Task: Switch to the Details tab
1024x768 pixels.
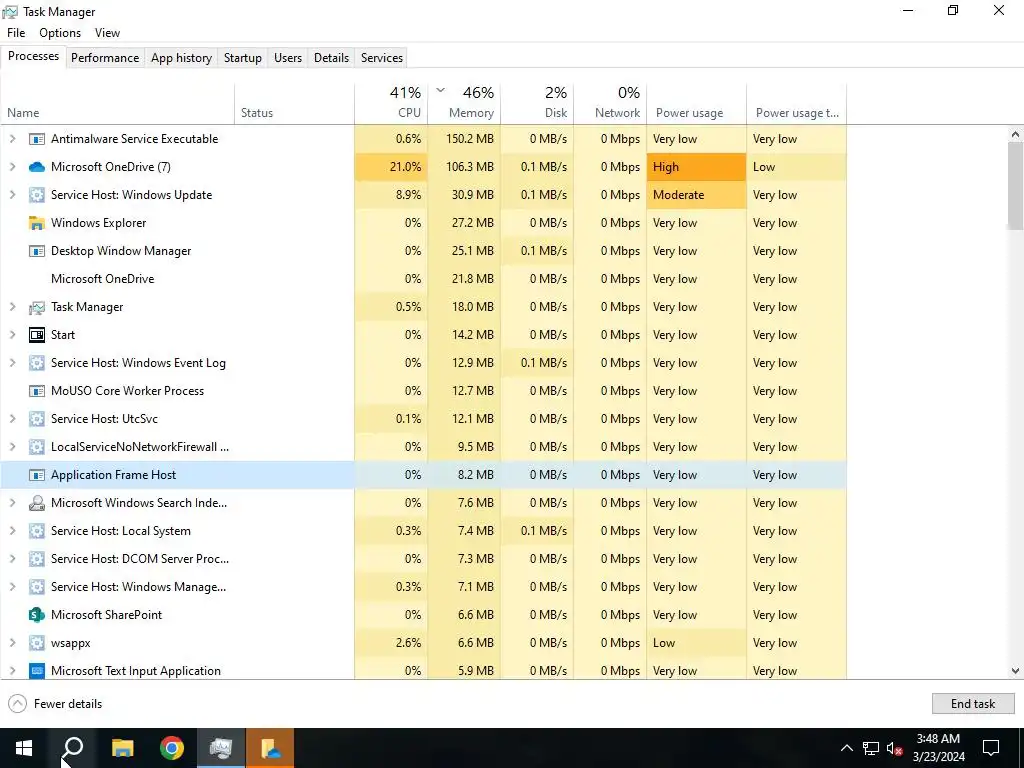Action: pos(331,57)
